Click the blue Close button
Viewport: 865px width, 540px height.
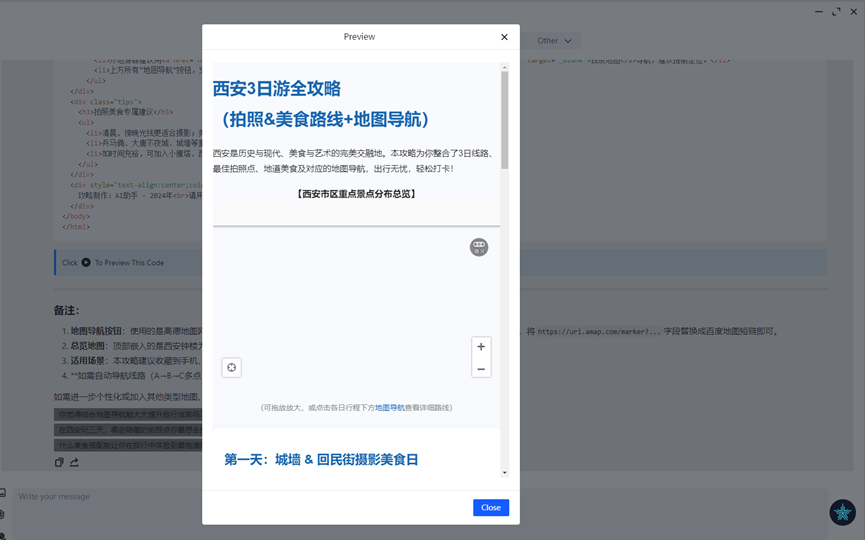tap(491, 507)
